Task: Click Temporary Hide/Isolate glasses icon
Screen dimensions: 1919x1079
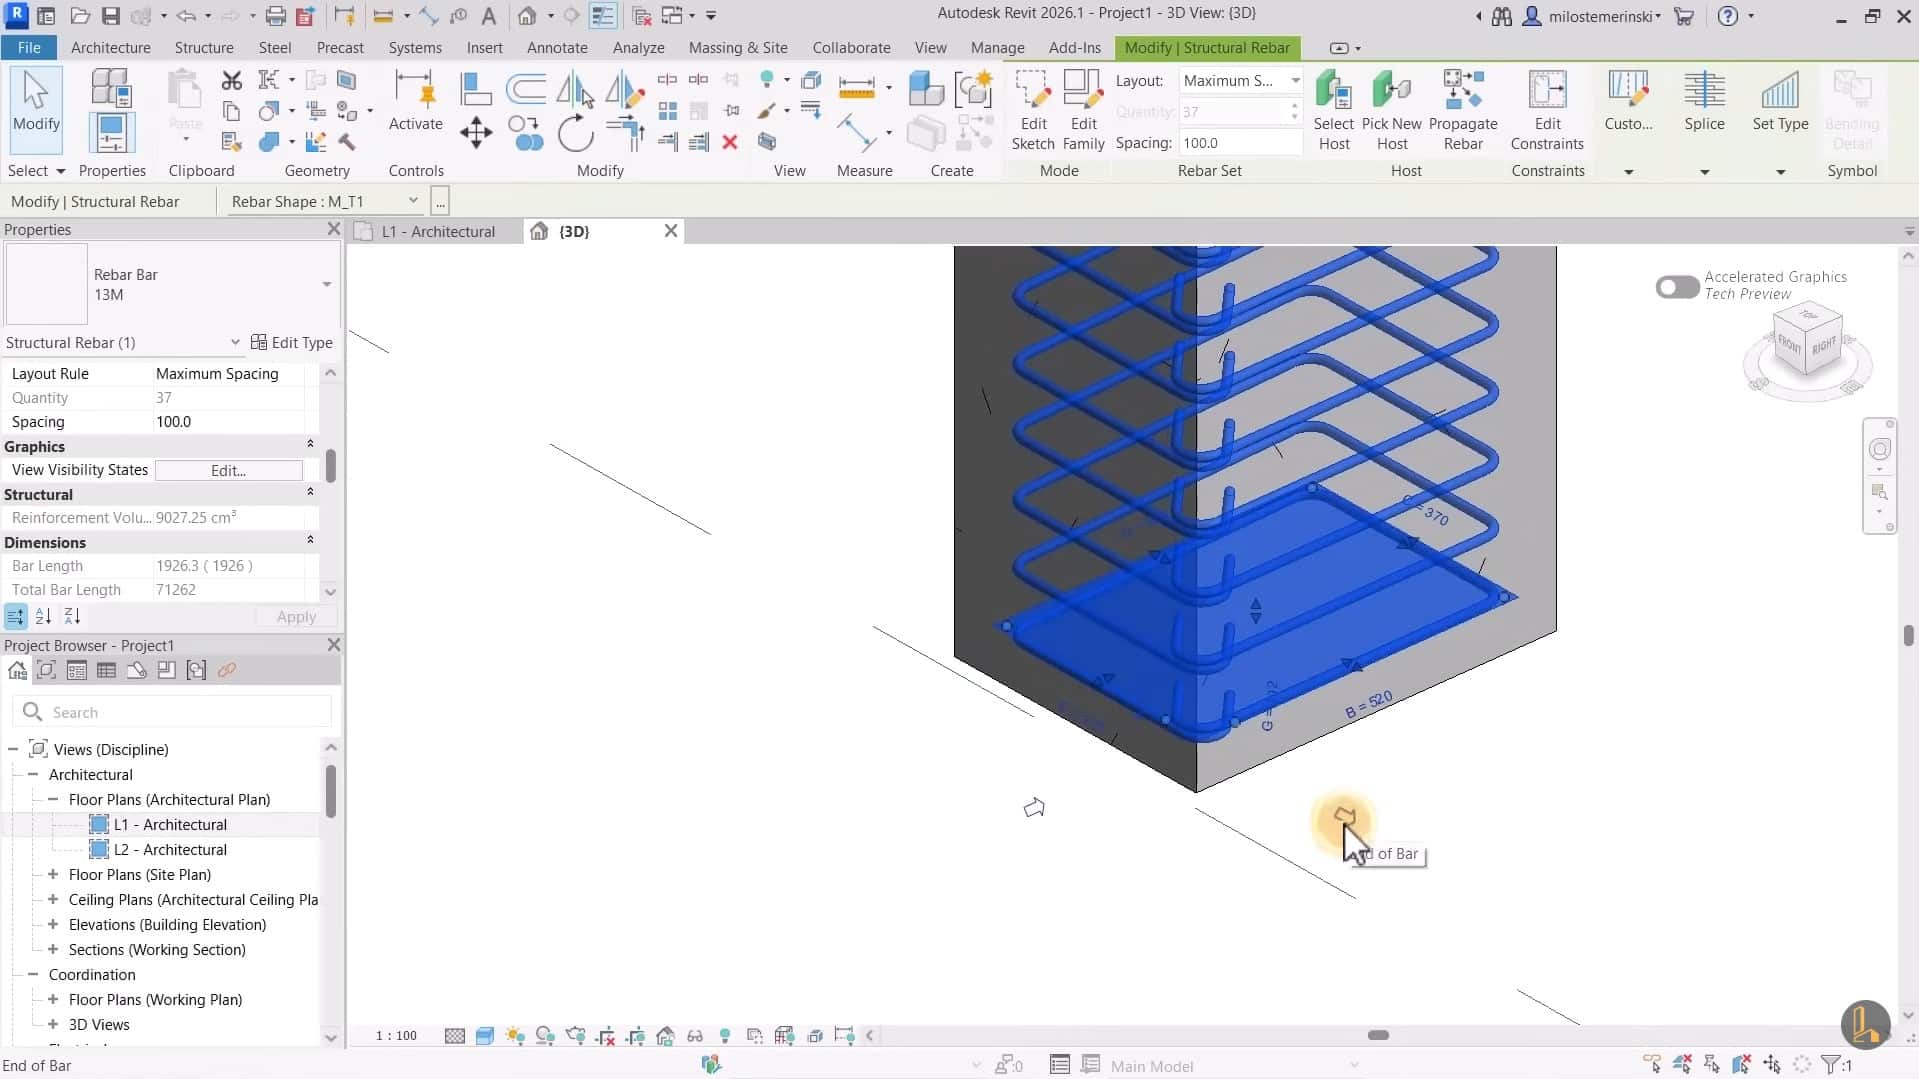Action: click(x=695, y=1036)
